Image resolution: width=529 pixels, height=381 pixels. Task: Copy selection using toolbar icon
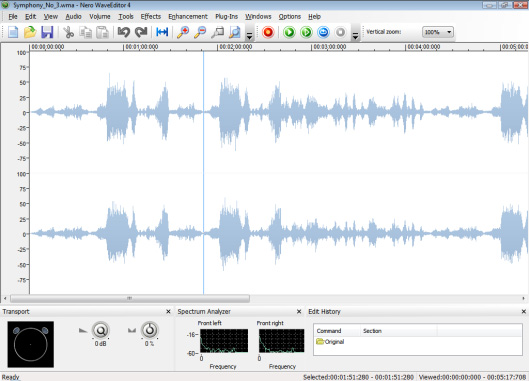coord(86,32)
